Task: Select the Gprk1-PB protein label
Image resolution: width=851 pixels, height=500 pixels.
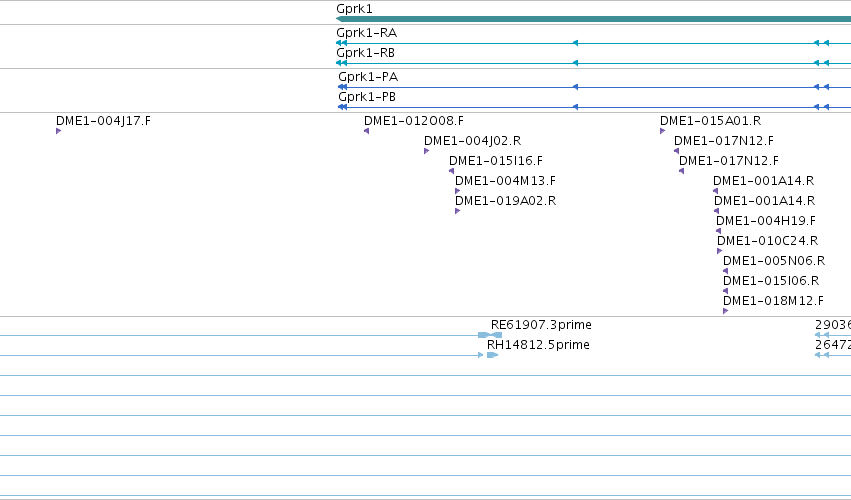Action: [367, 97]
